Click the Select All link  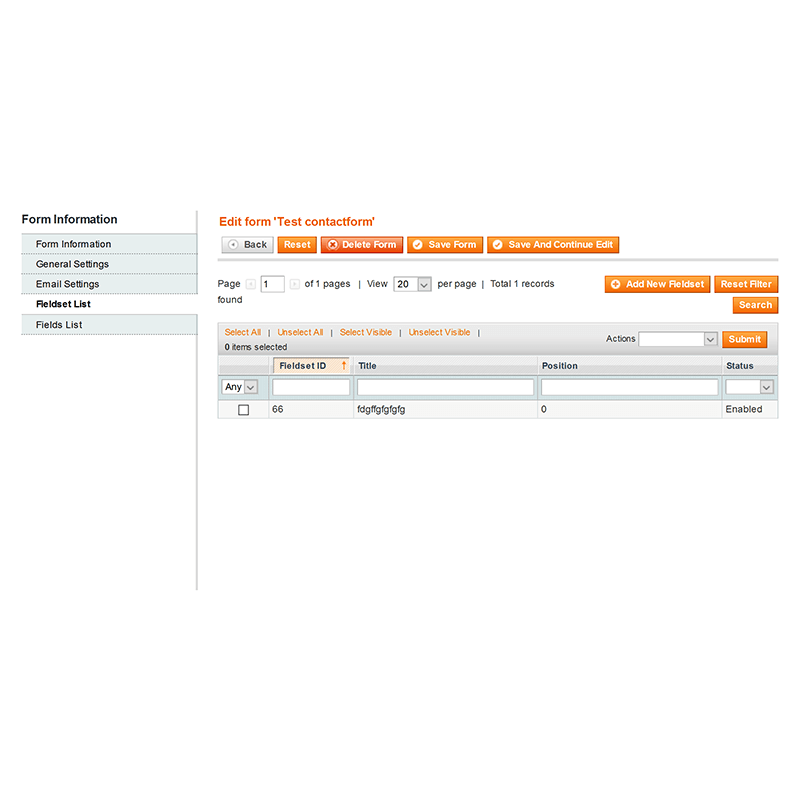tap(242, 332)
